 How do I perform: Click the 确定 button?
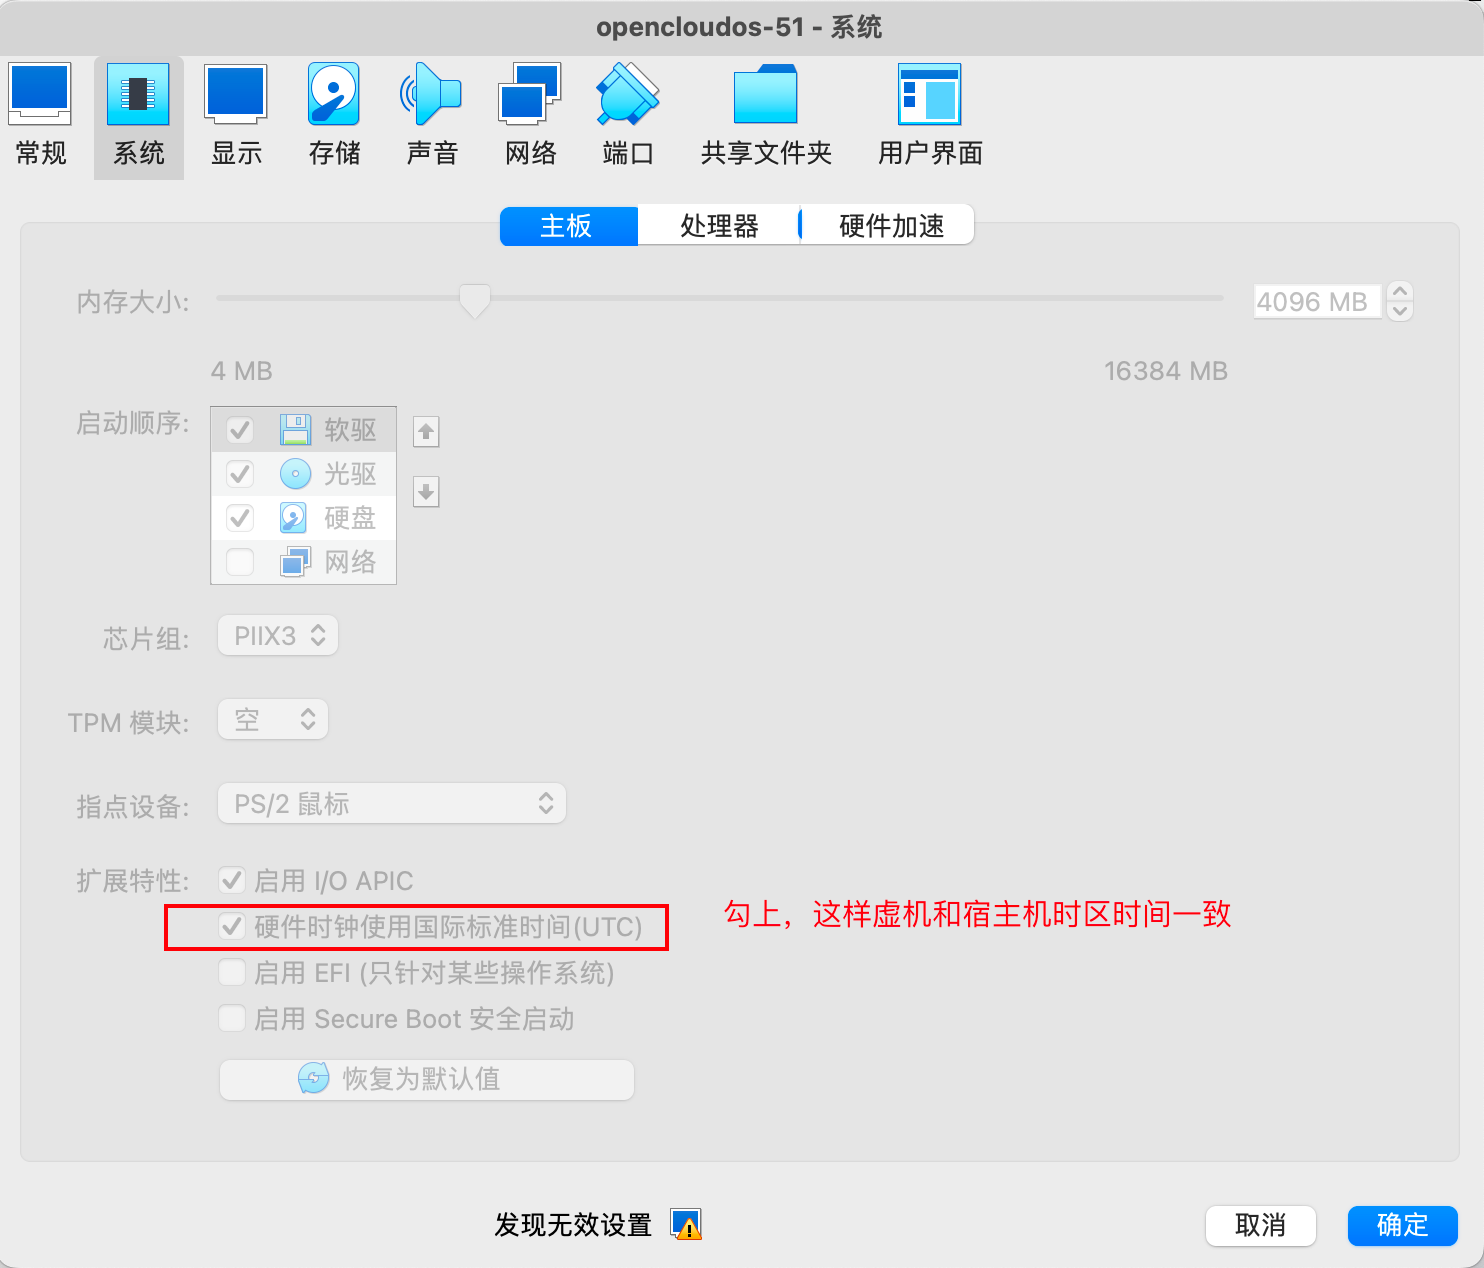point(1403,1225)
